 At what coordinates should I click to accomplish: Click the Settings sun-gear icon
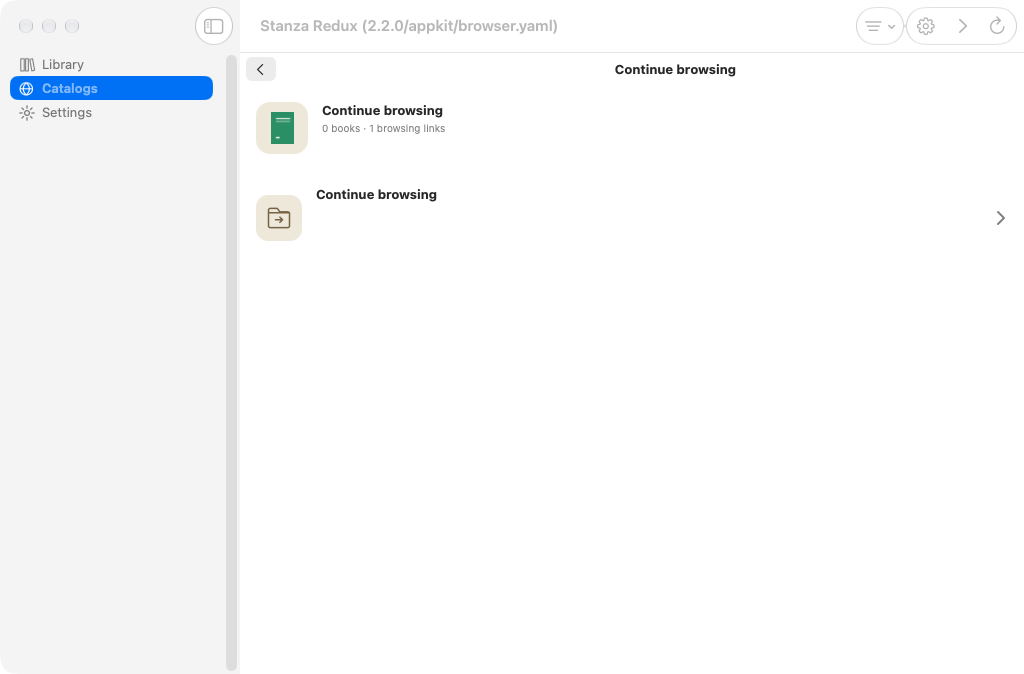27,113
